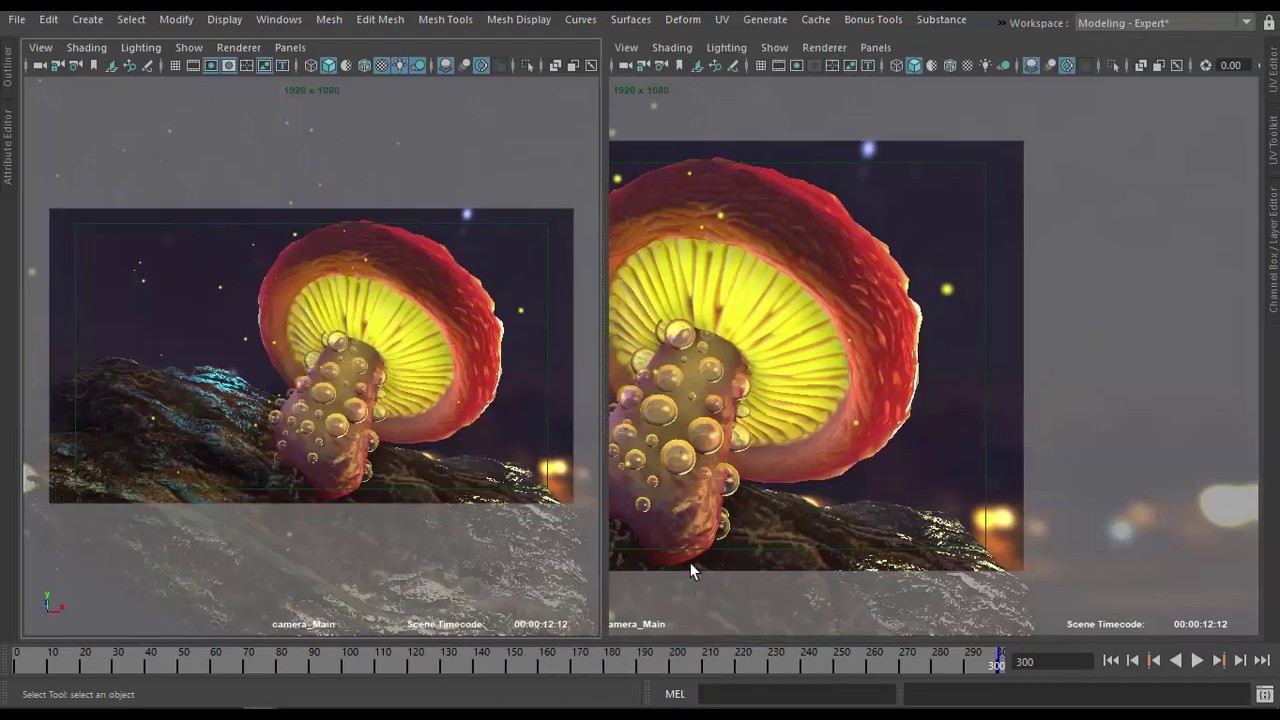Toggle Grid display in left viewport
The width and height of the screenshot is (1280, 720).
175,65
